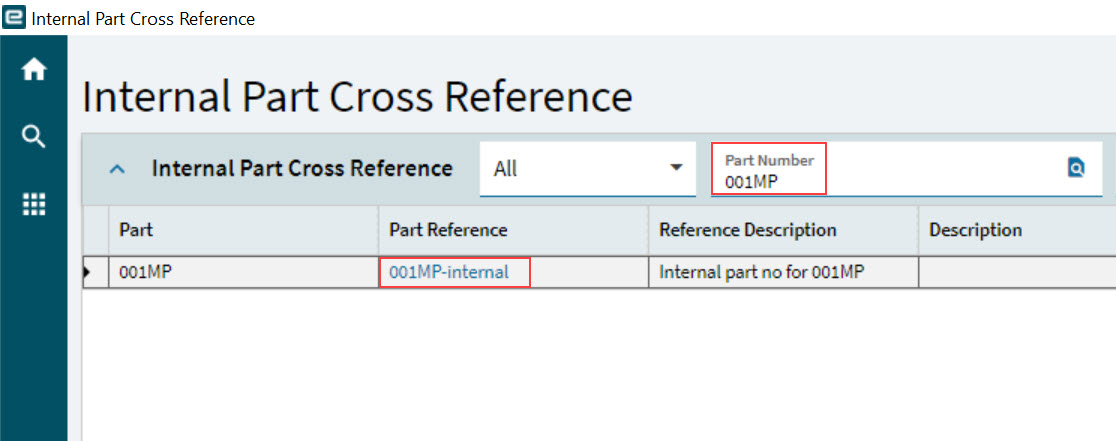The image size is (1116, 441).
Task: Go to the Home screen icon
Action: pos(34,71)
